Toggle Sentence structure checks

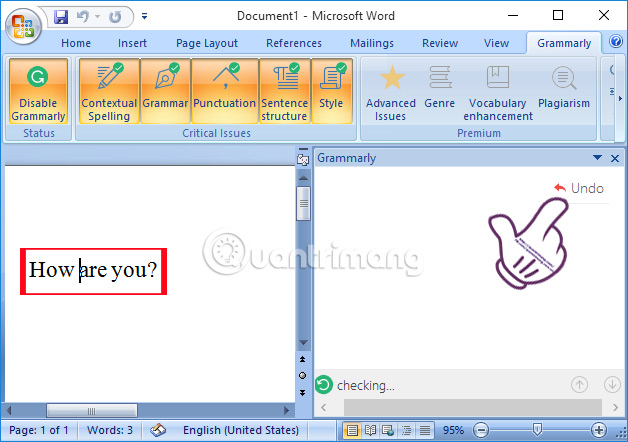284,91
